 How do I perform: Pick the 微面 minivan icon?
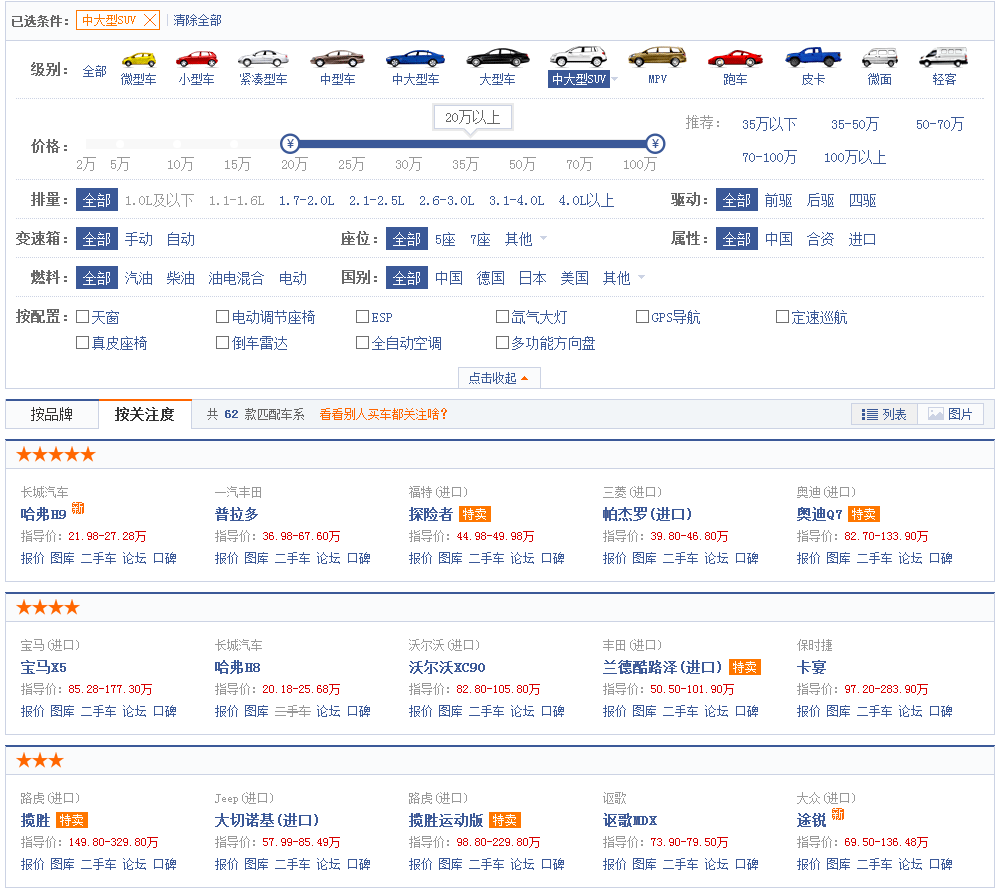(x=879, y=58)
